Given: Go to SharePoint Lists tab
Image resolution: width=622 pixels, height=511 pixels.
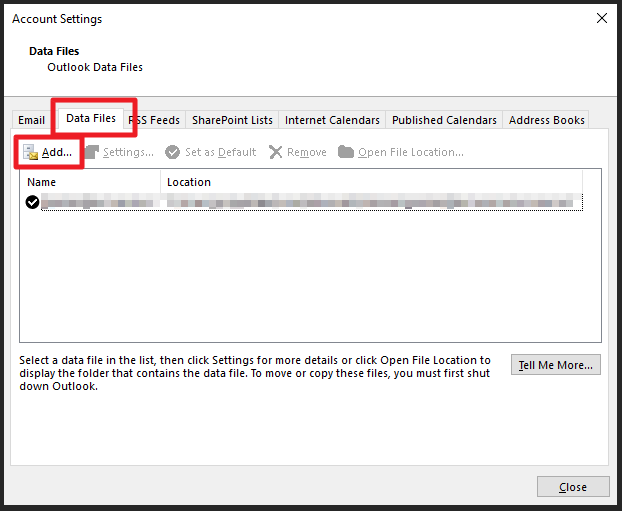Looking at the screenshot, I should 232,120.
